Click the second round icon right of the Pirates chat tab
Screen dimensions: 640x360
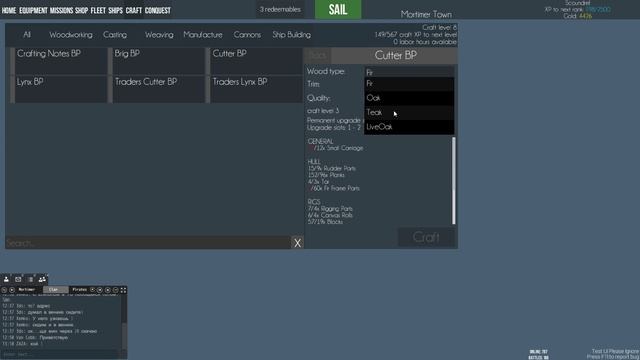coord(100,290)
